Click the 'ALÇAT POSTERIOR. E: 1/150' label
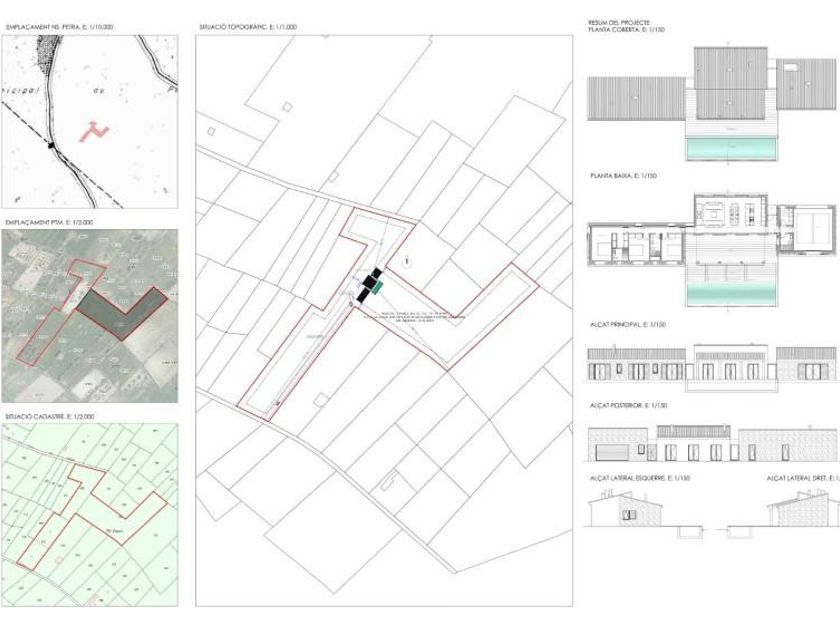The image size is (840, 630). (628, 406)
